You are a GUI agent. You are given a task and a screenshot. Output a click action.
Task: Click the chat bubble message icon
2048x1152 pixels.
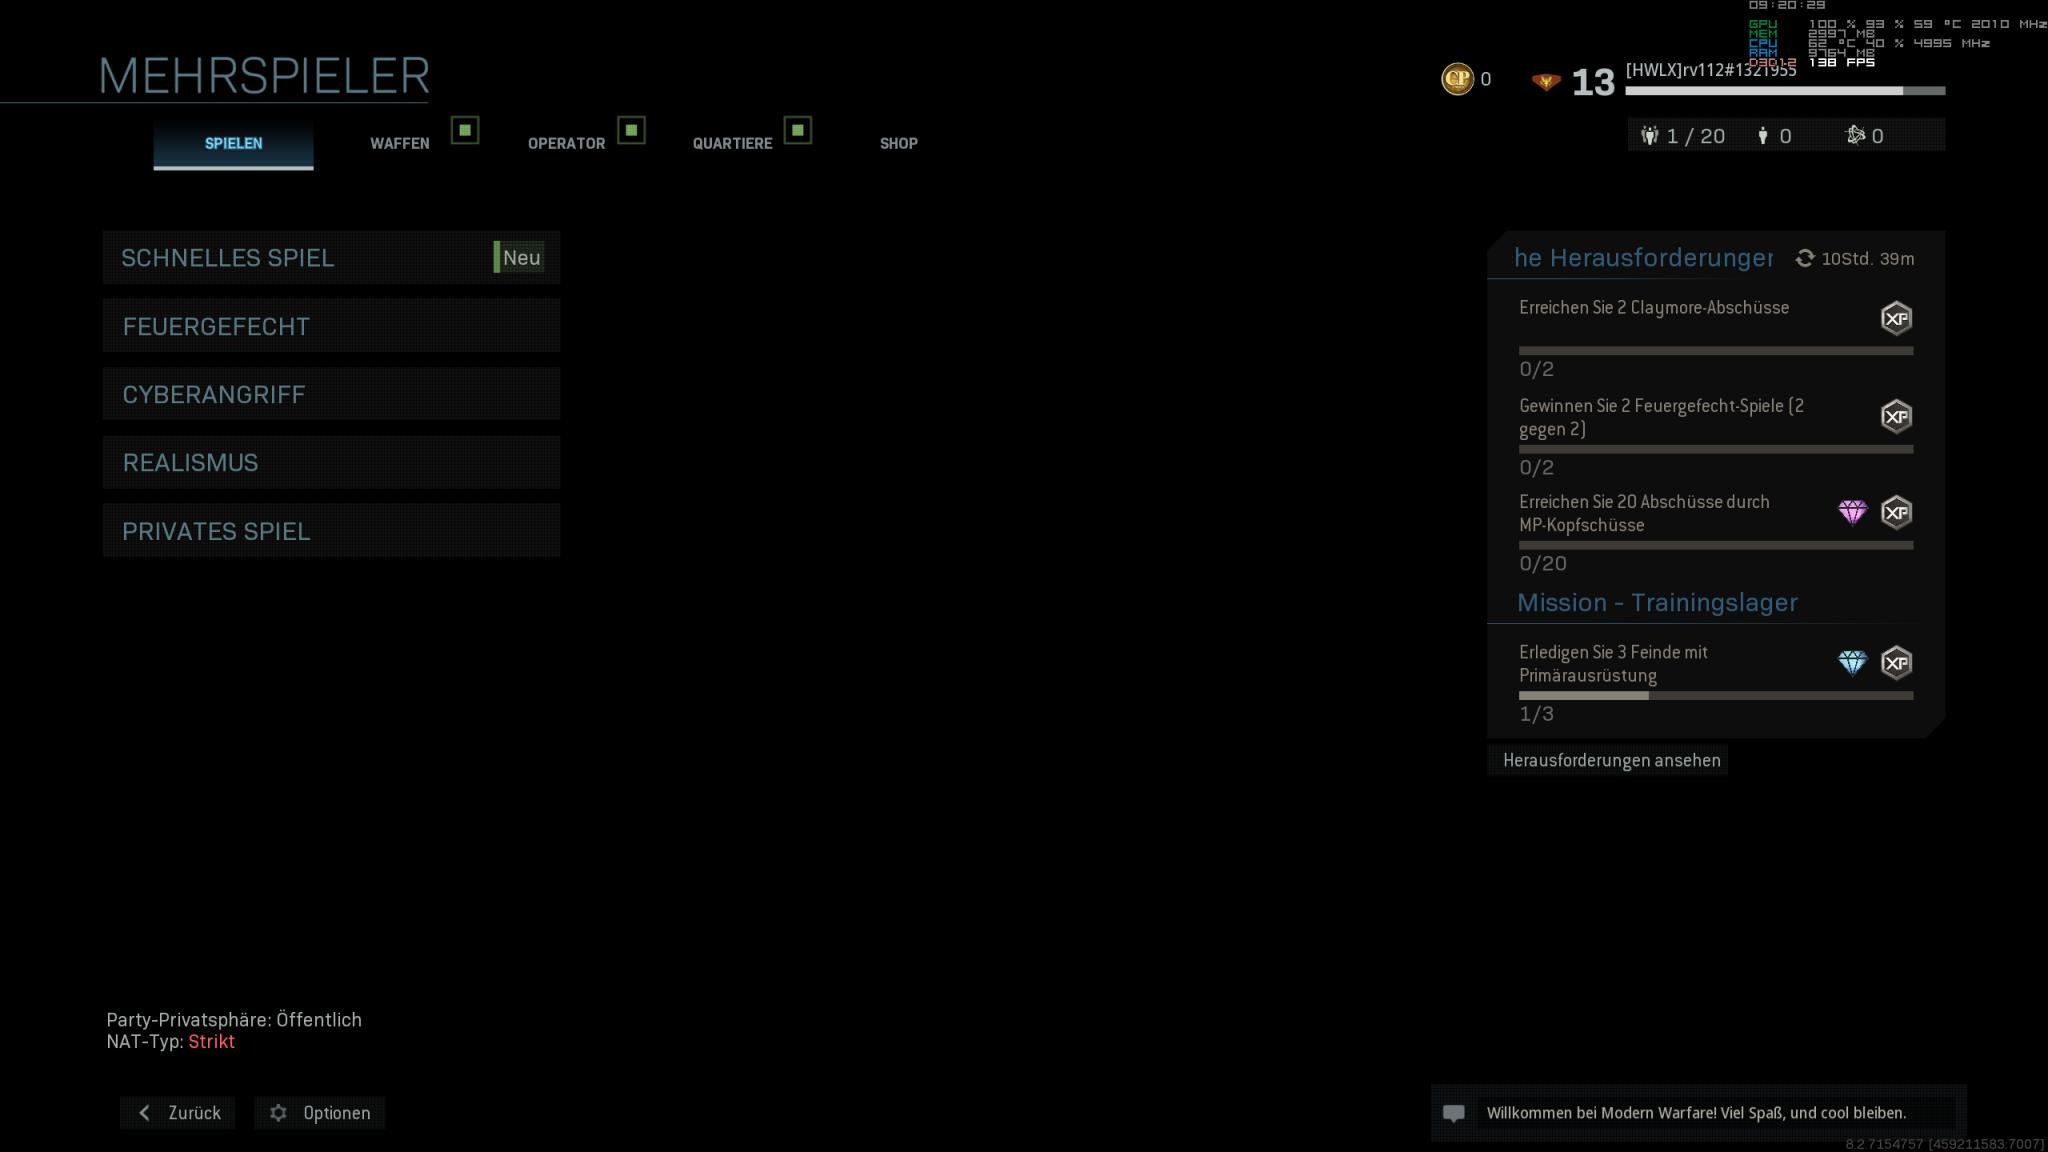[1454, 1113]
